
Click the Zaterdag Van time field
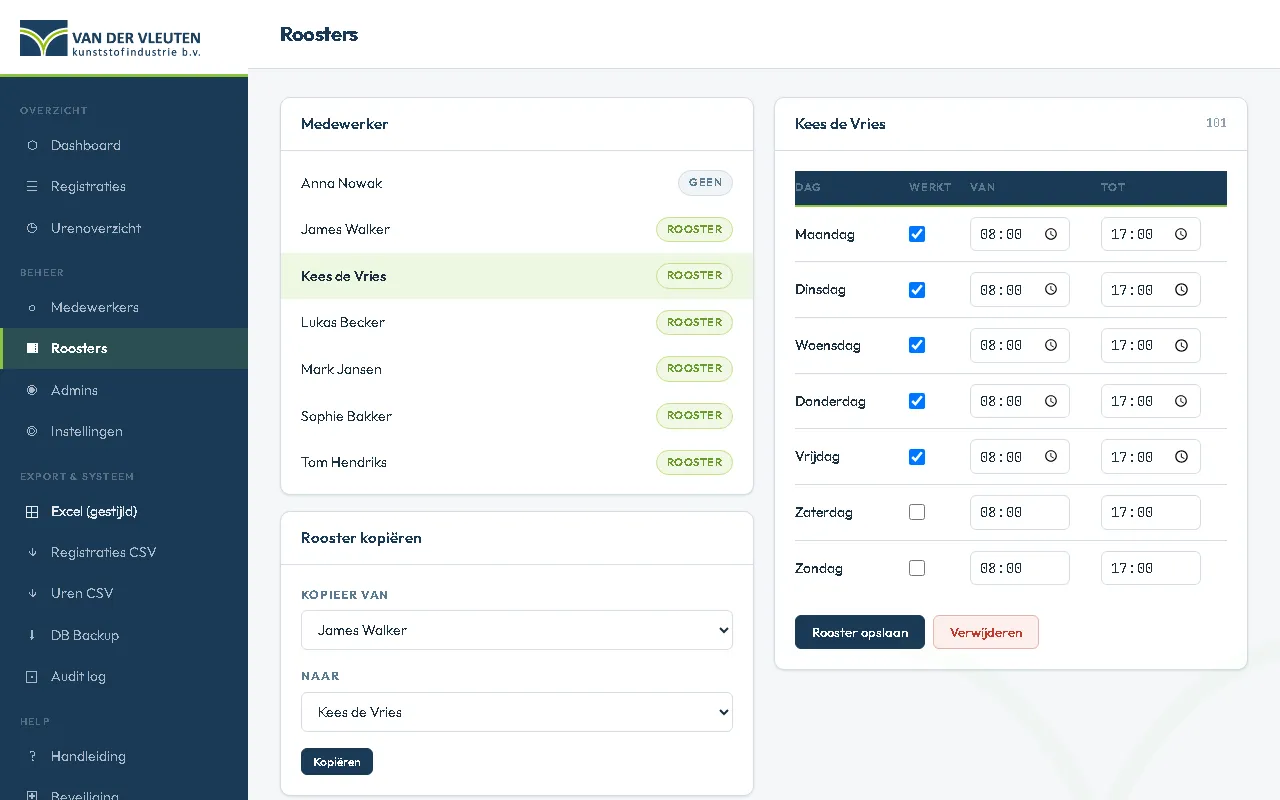(1020, 512)
